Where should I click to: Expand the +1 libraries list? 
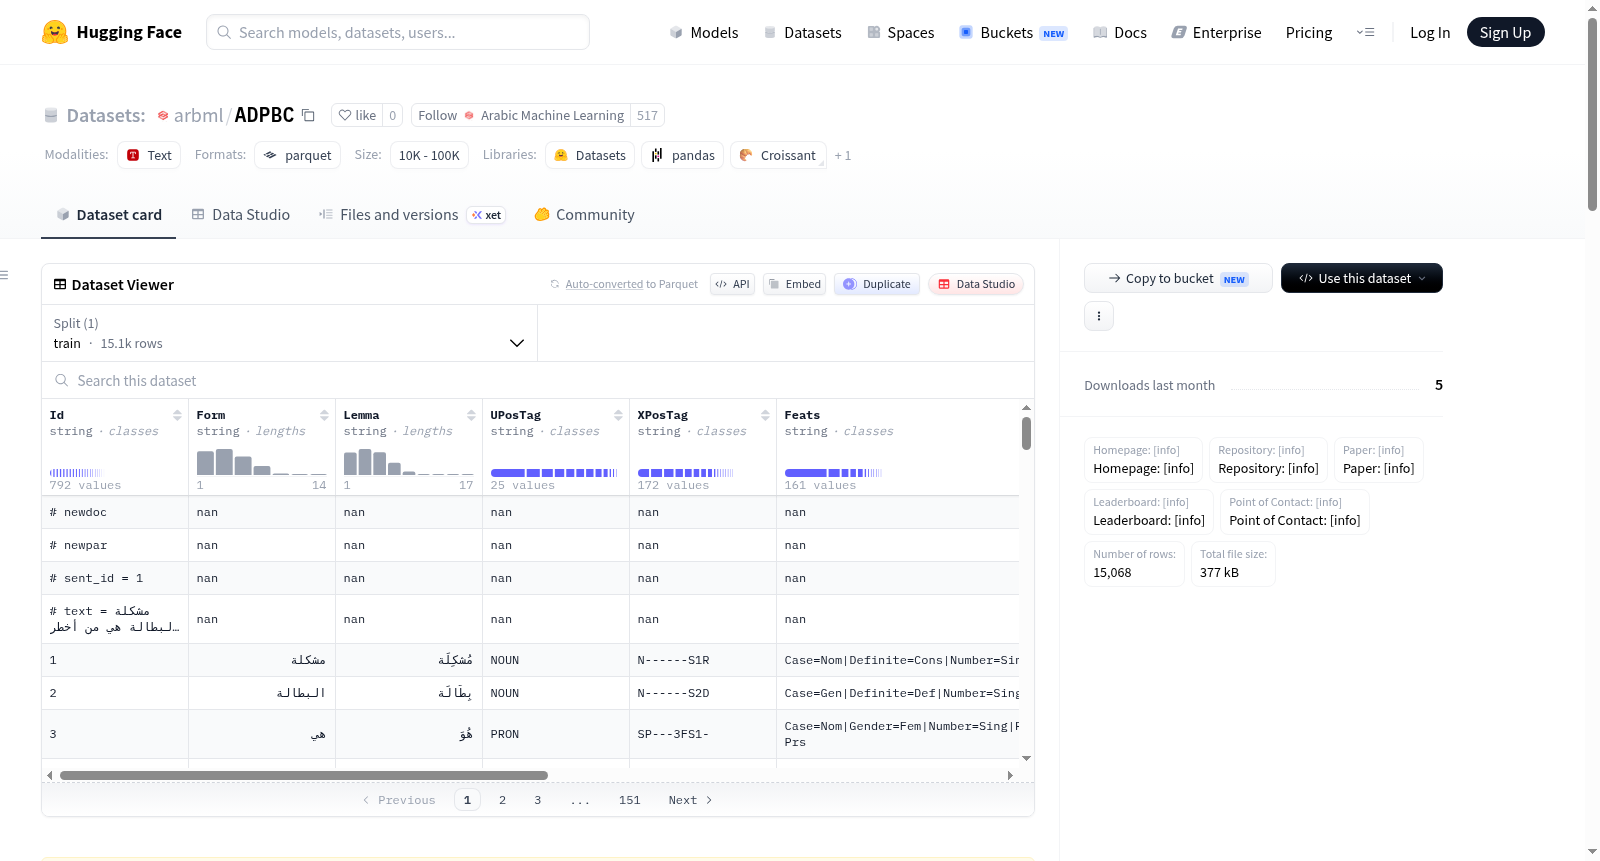(x=843, y=155)
